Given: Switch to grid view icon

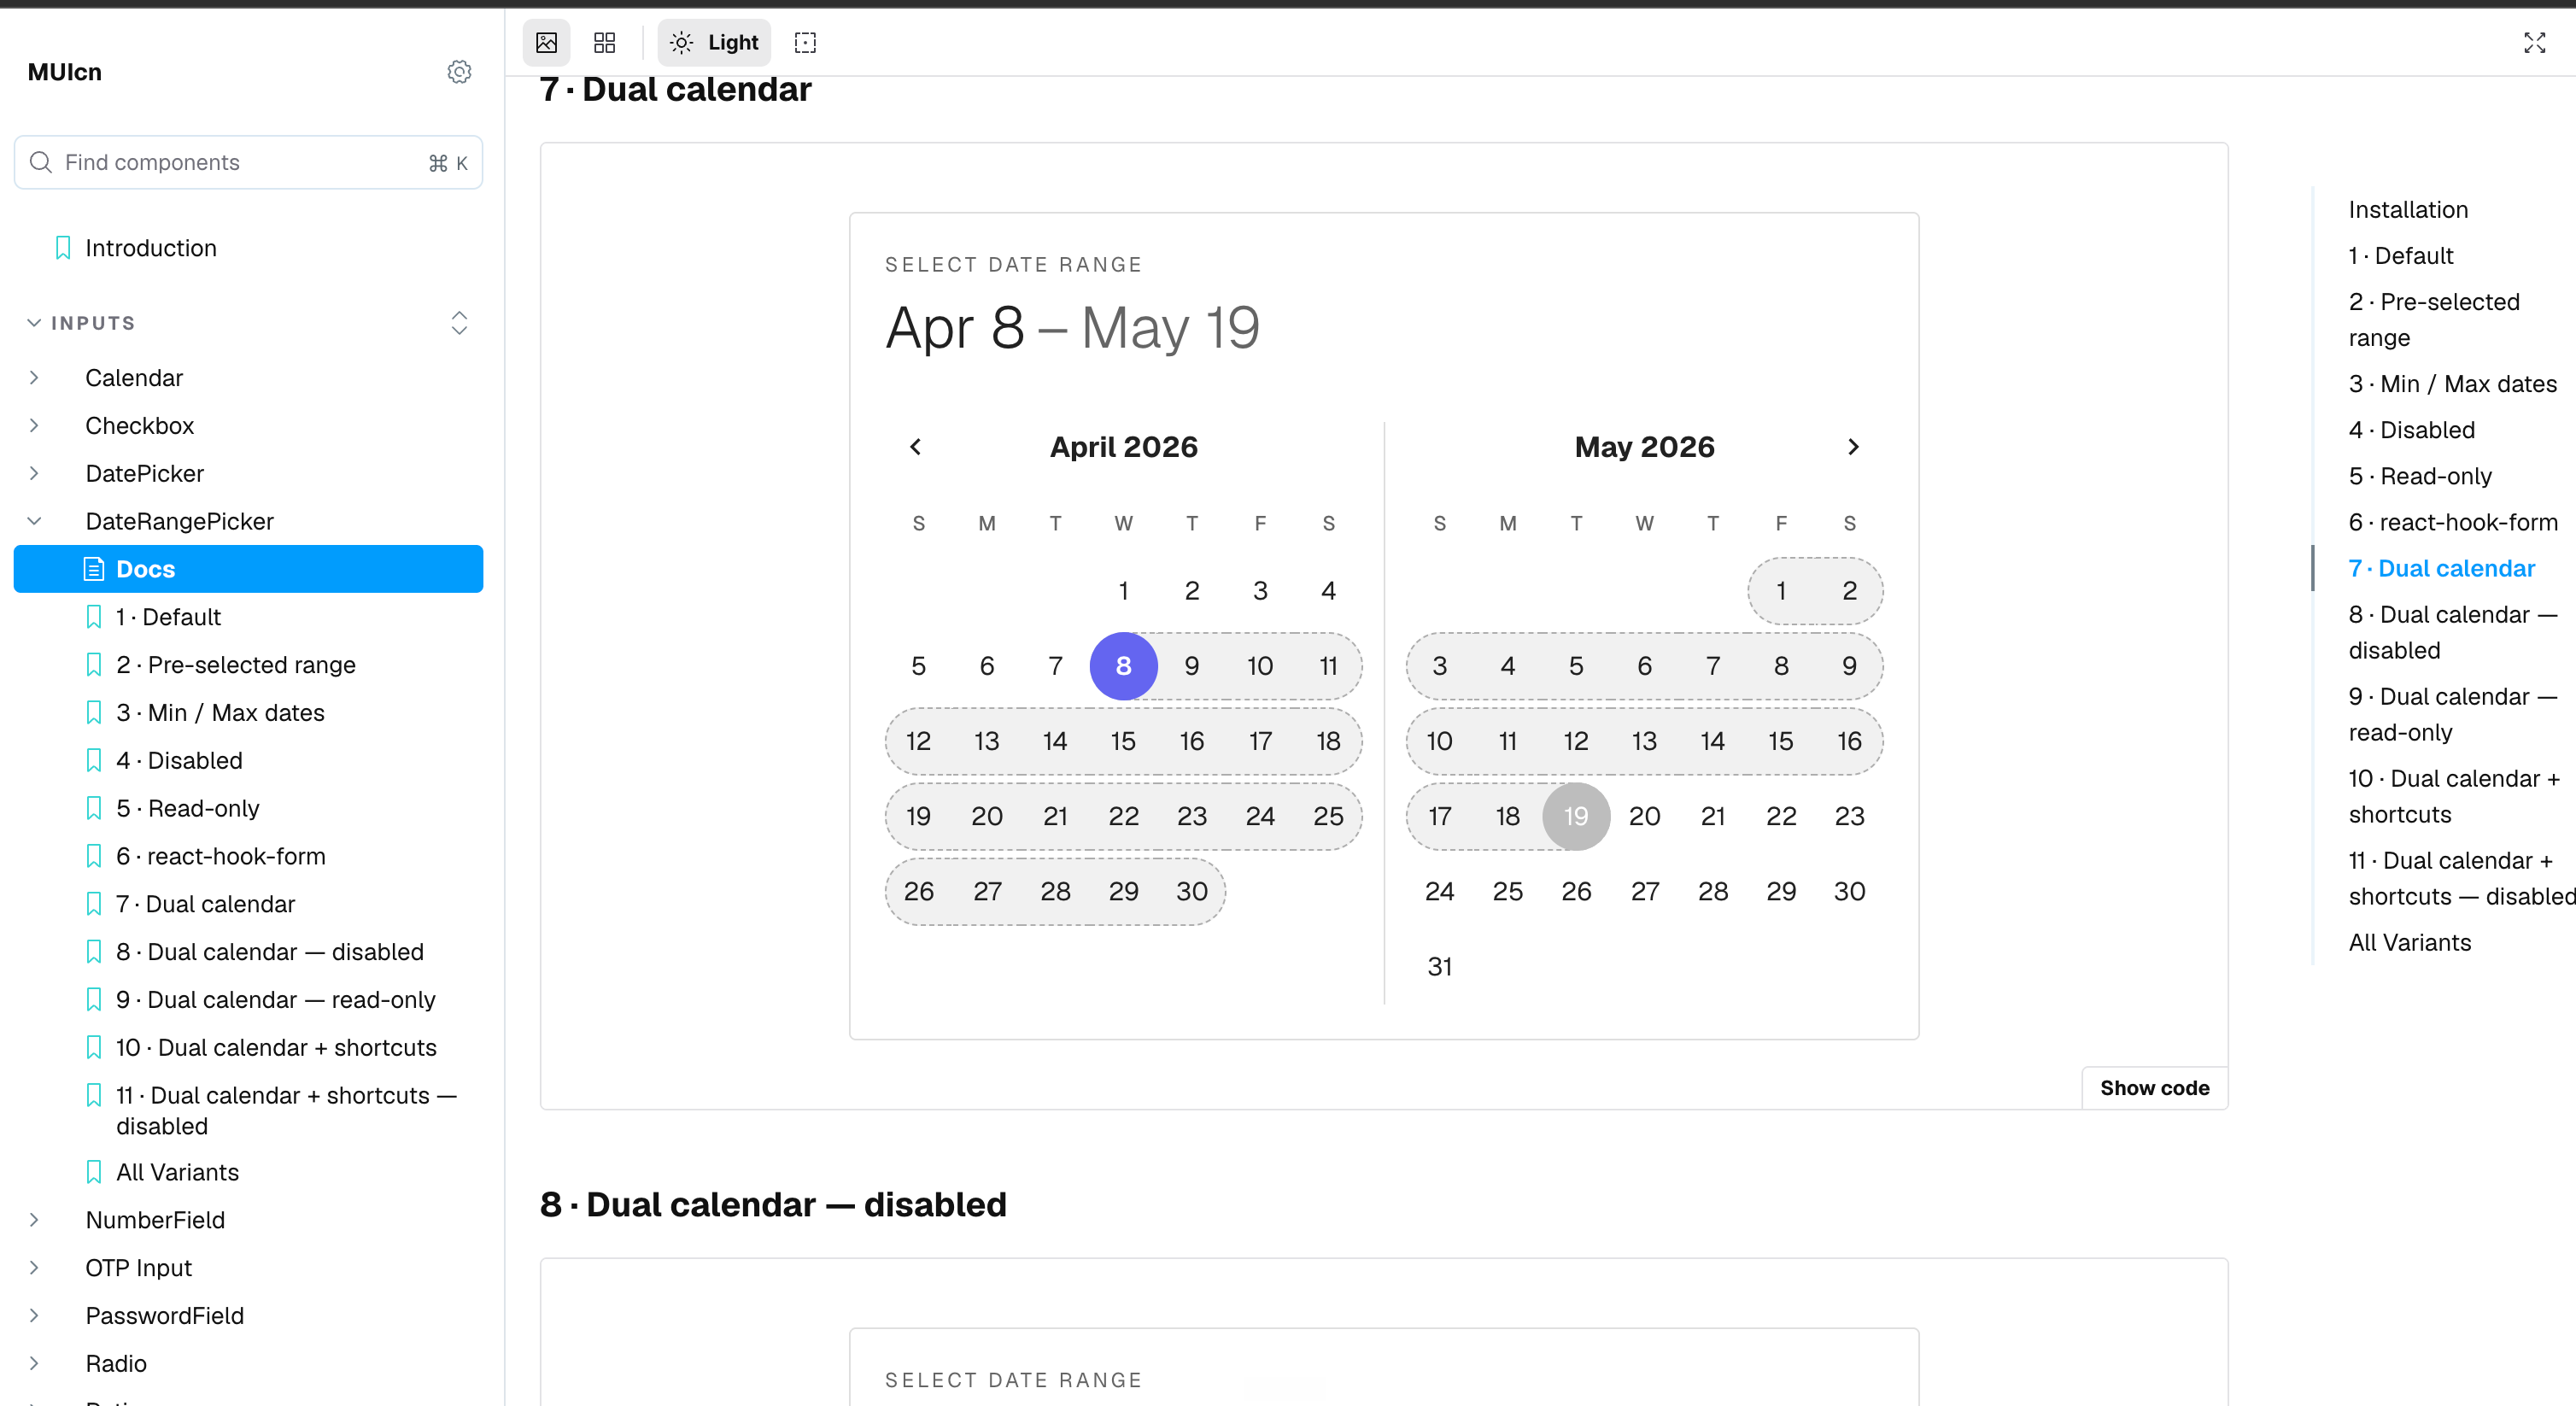Looking at the screenshot, I should click(604, 42).
